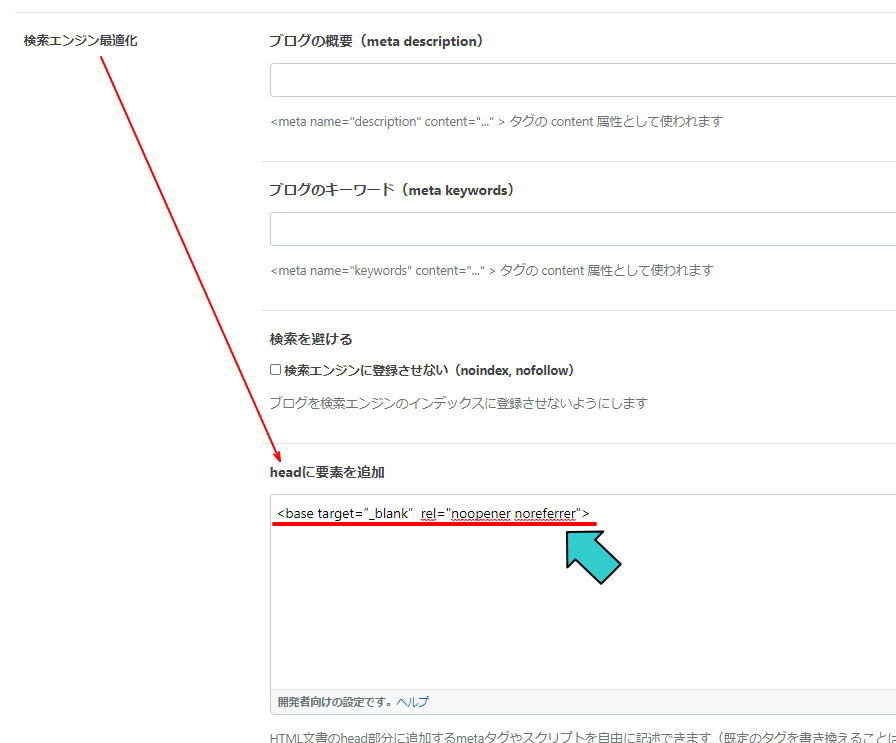Click the meta name="keywords" hint text
Screen dimensions: 896x743
coord(492,270)
